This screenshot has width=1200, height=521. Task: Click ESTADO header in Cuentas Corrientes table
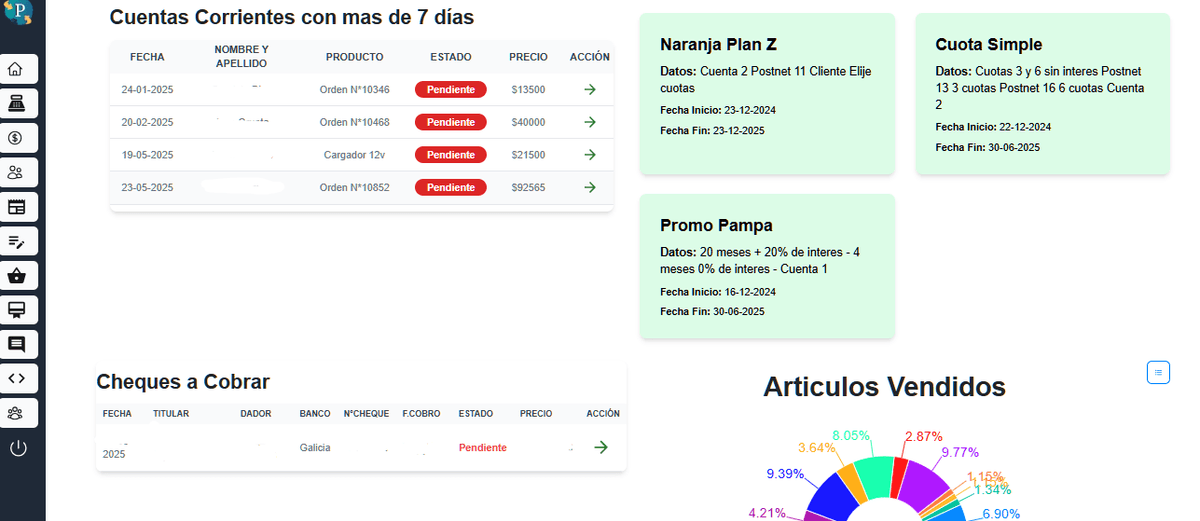point(451,57)
